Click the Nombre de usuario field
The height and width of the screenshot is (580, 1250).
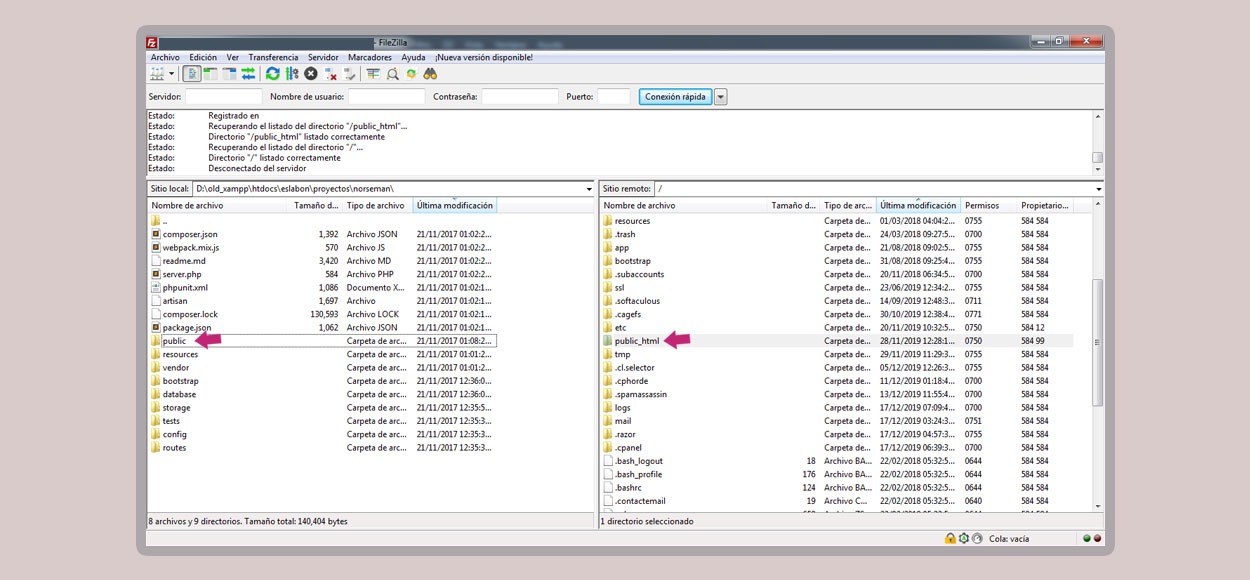click(387, 97)
